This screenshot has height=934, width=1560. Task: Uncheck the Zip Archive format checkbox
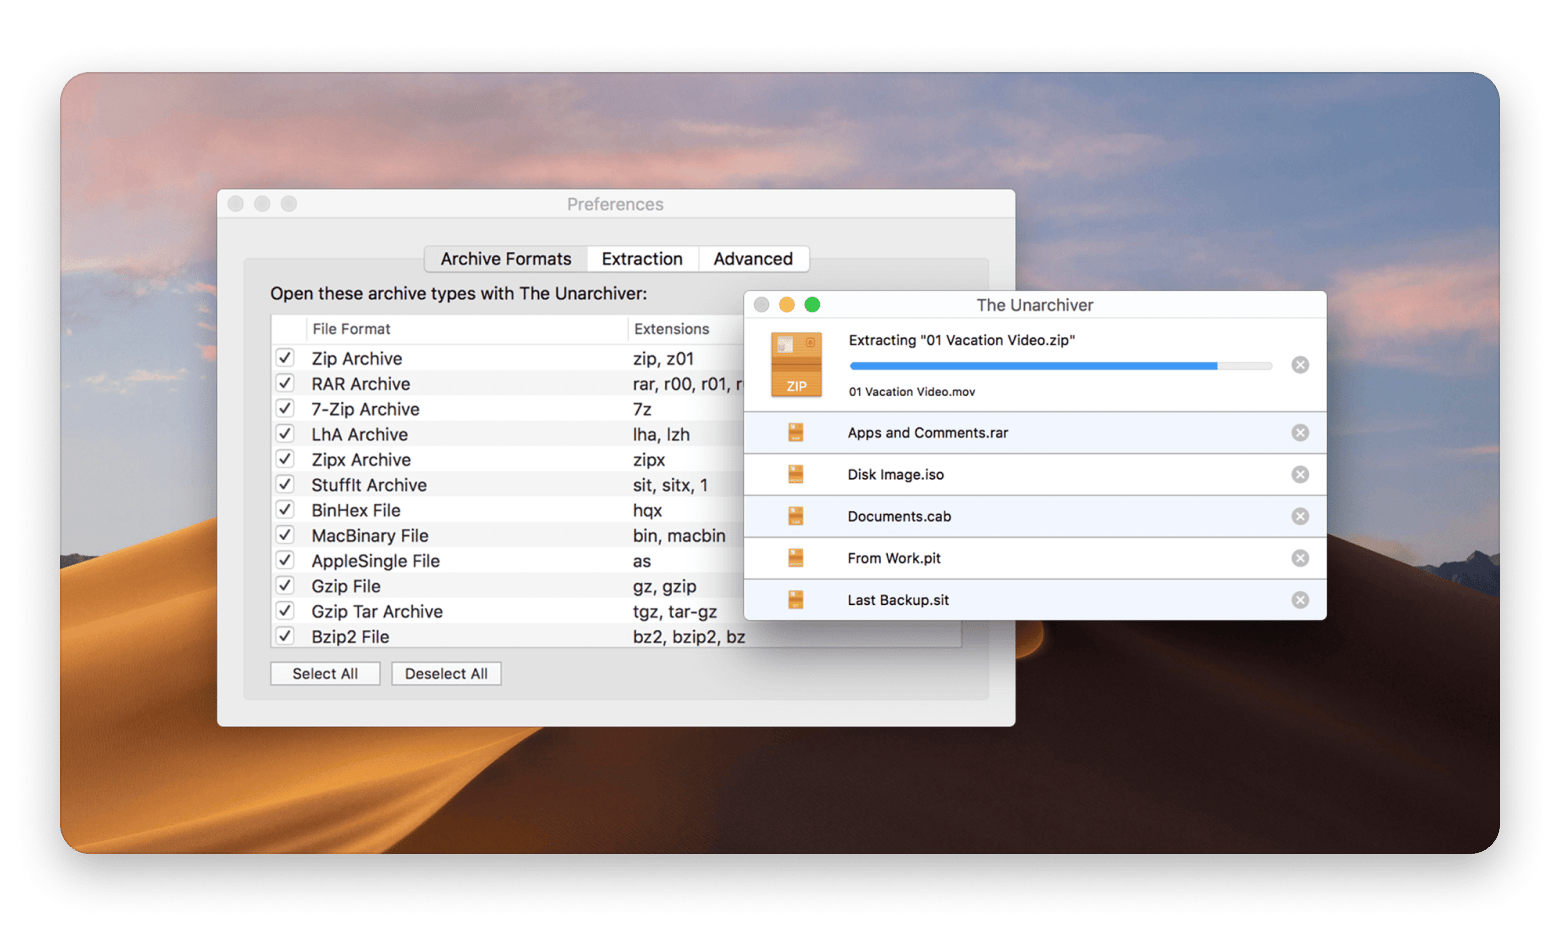pos(285,358)
